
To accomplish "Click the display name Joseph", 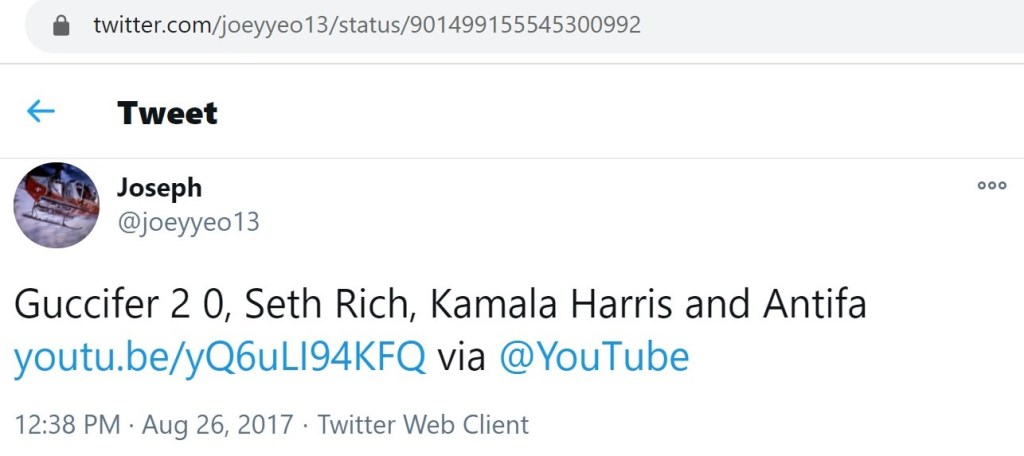I will [159, 187].
